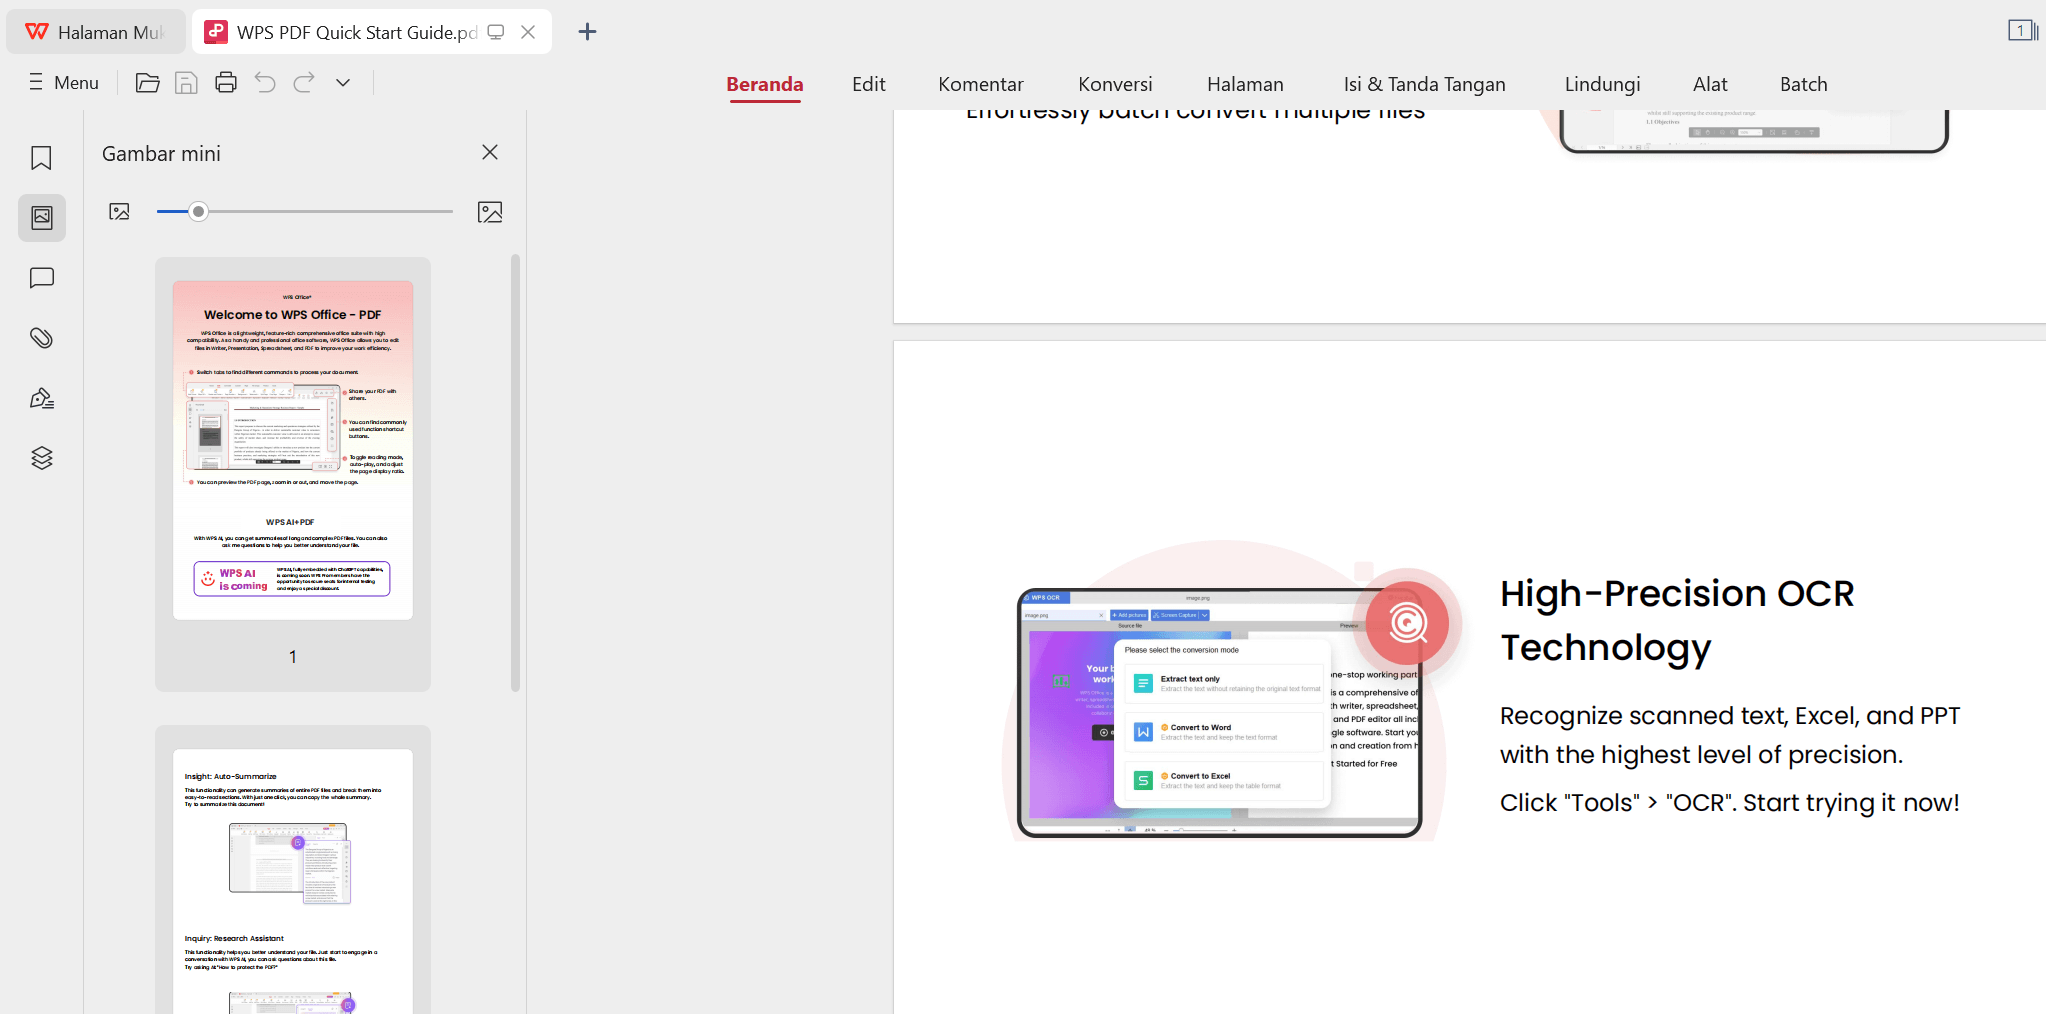Viewport: 2046px width, 1014px height.
Task: Click the thumbnail size slider handle
Action: click(x=199, y=211)
